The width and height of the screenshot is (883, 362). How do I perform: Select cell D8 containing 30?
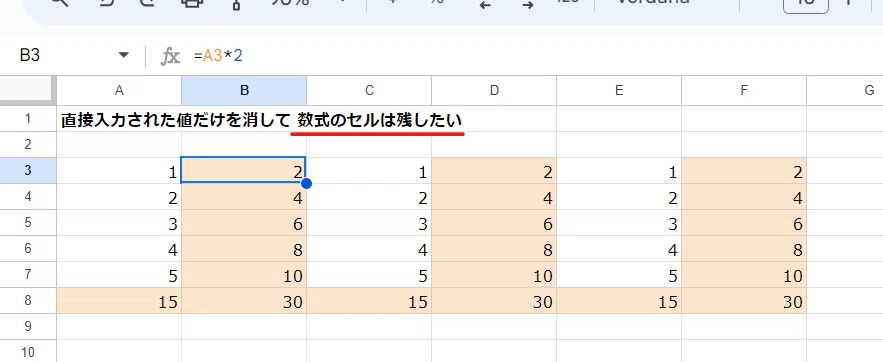(x=494, y=300)
